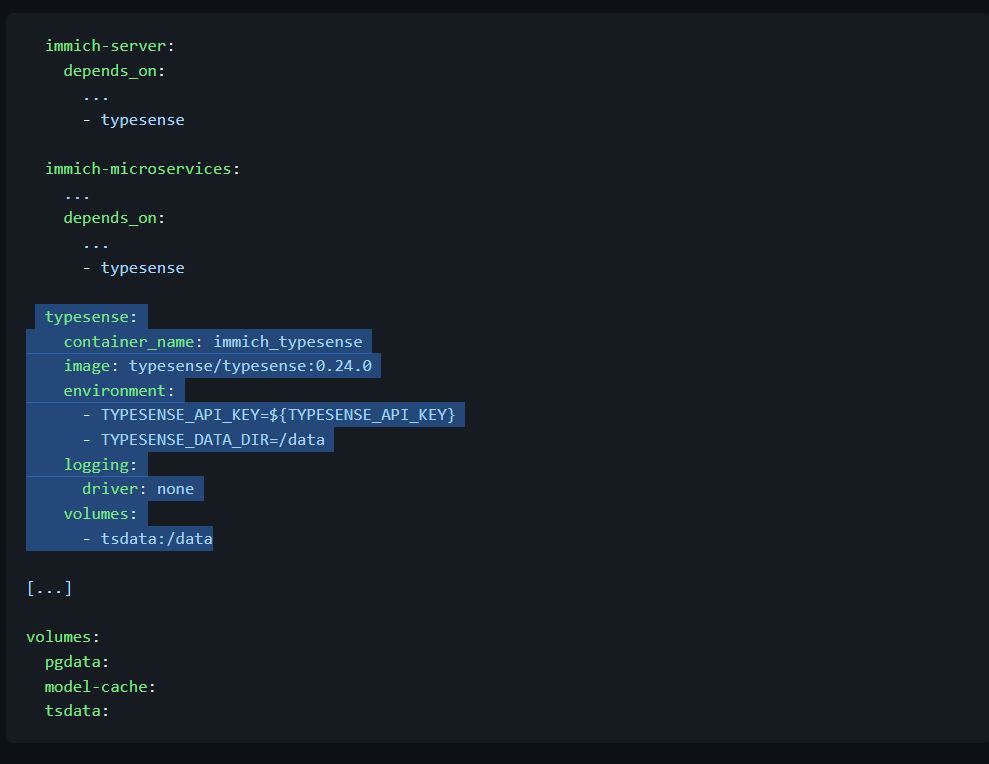The image size is (989, 764).
Task: Click the 'environment:' key
Action: (x=119, y=391)
